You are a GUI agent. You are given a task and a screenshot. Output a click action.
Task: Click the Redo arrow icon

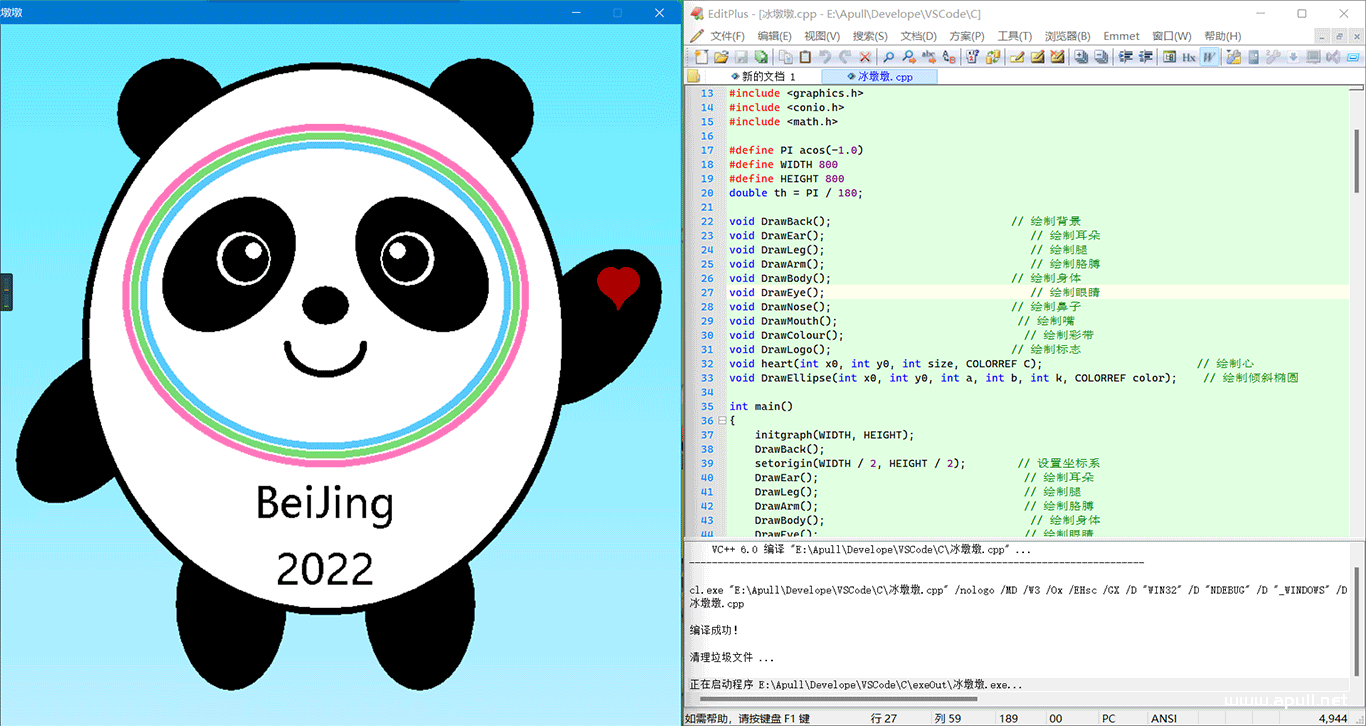click(845, 57)
